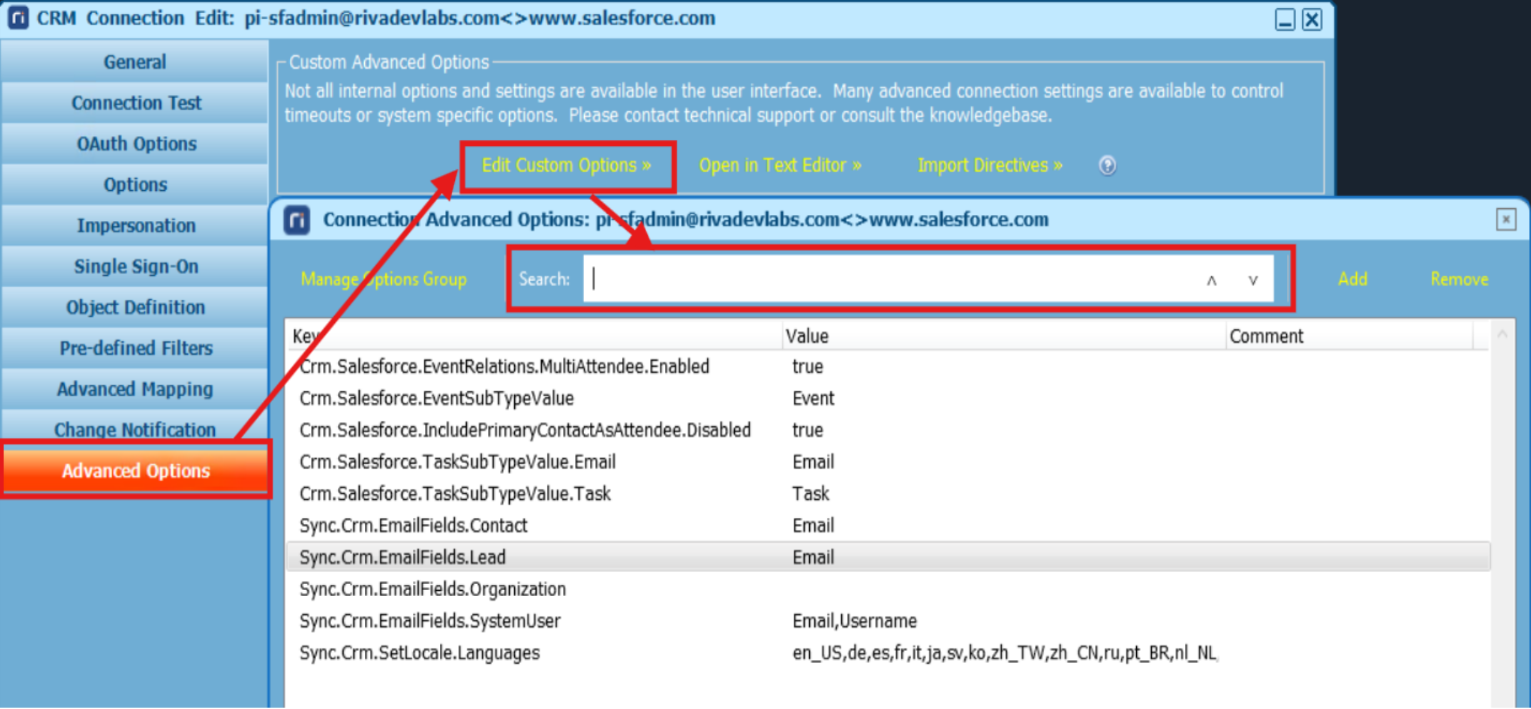Sort by the Comment column header
This screenshot has height=709, width=1531.
point(1349,337)
